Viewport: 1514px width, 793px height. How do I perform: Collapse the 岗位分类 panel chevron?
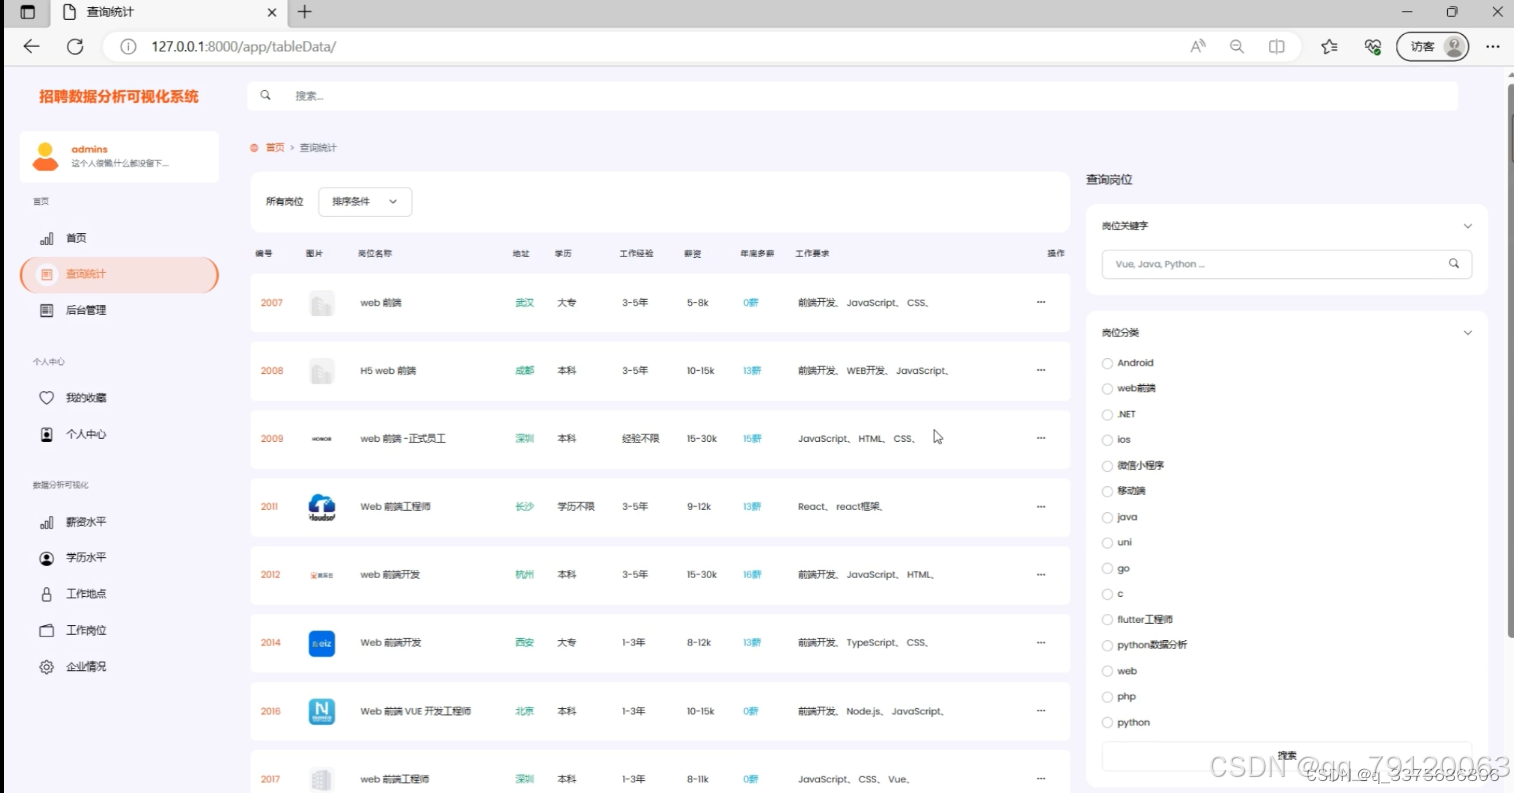coord(1468,333)
